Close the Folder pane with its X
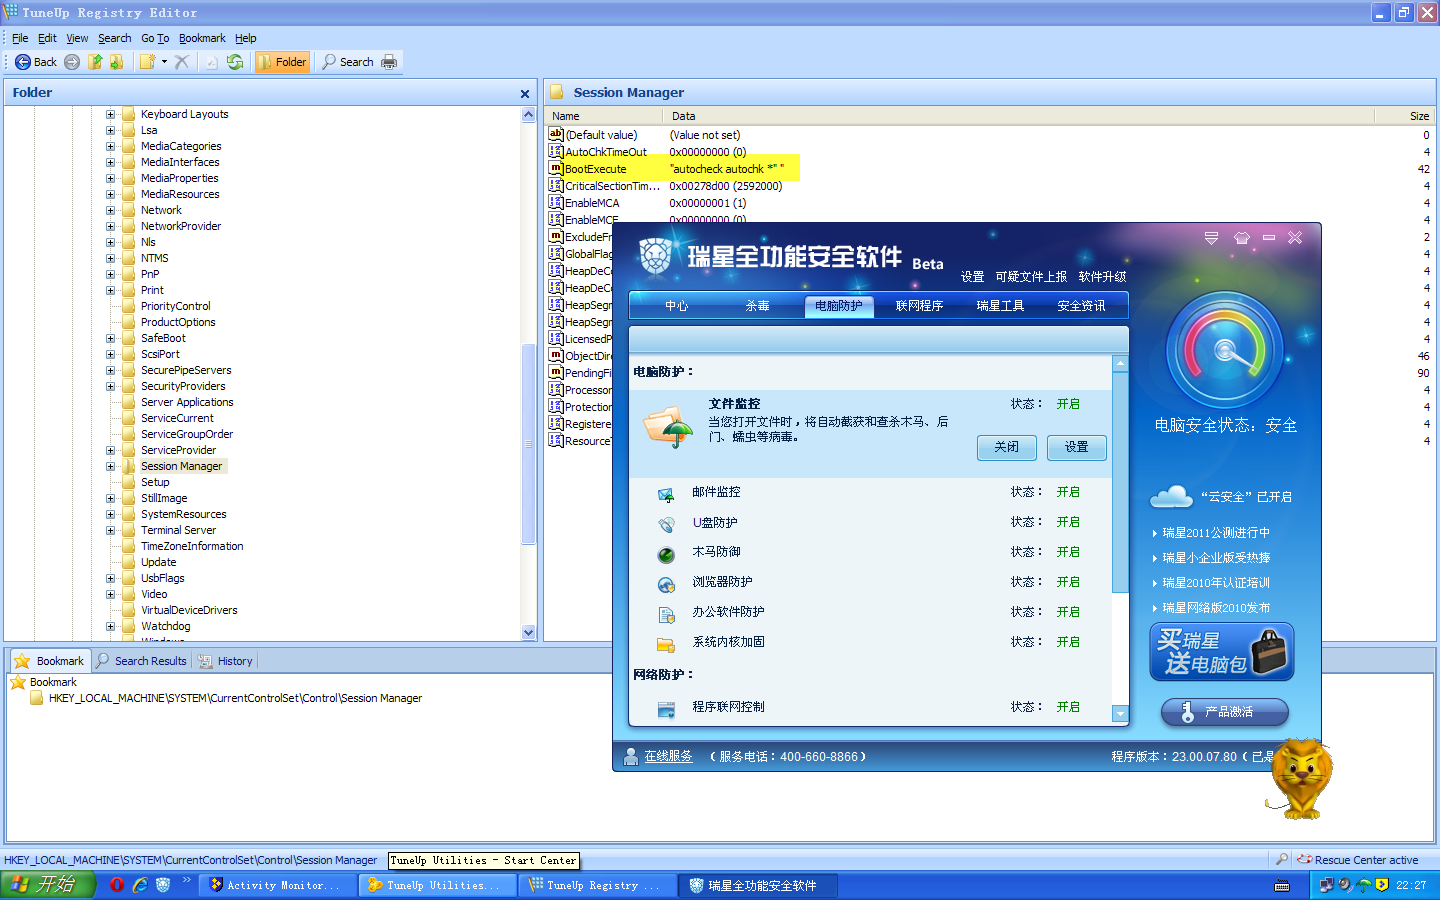The width and height of the screenshot is (1440, 900). point(525,94)
